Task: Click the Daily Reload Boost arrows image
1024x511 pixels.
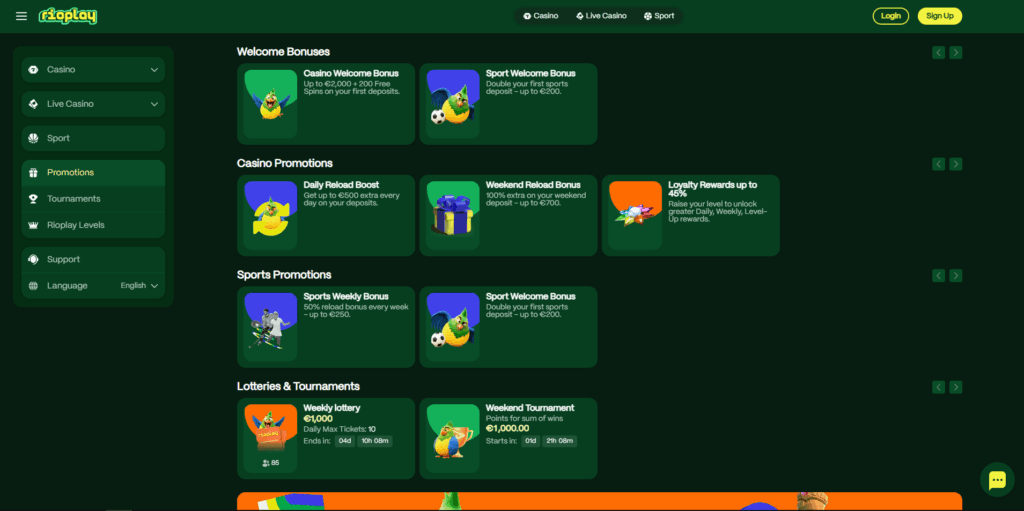Action: 270,216
